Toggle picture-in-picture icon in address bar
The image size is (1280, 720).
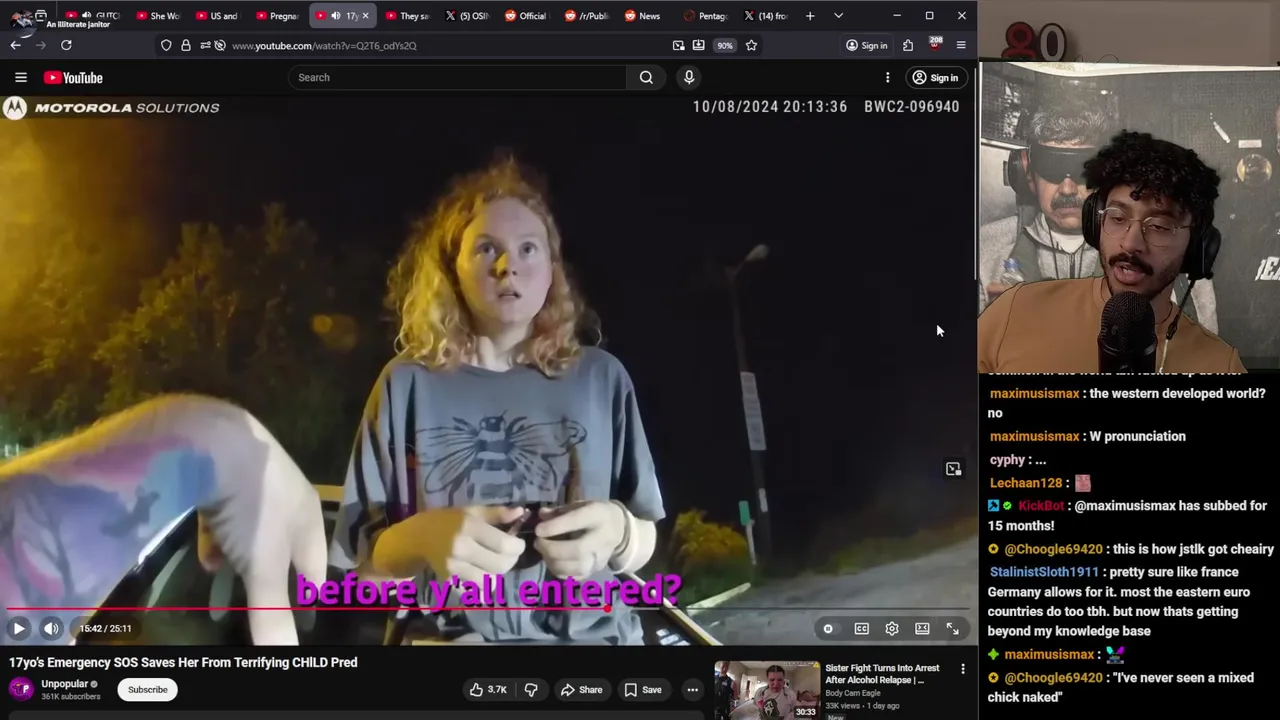click(x=678, y=45)
